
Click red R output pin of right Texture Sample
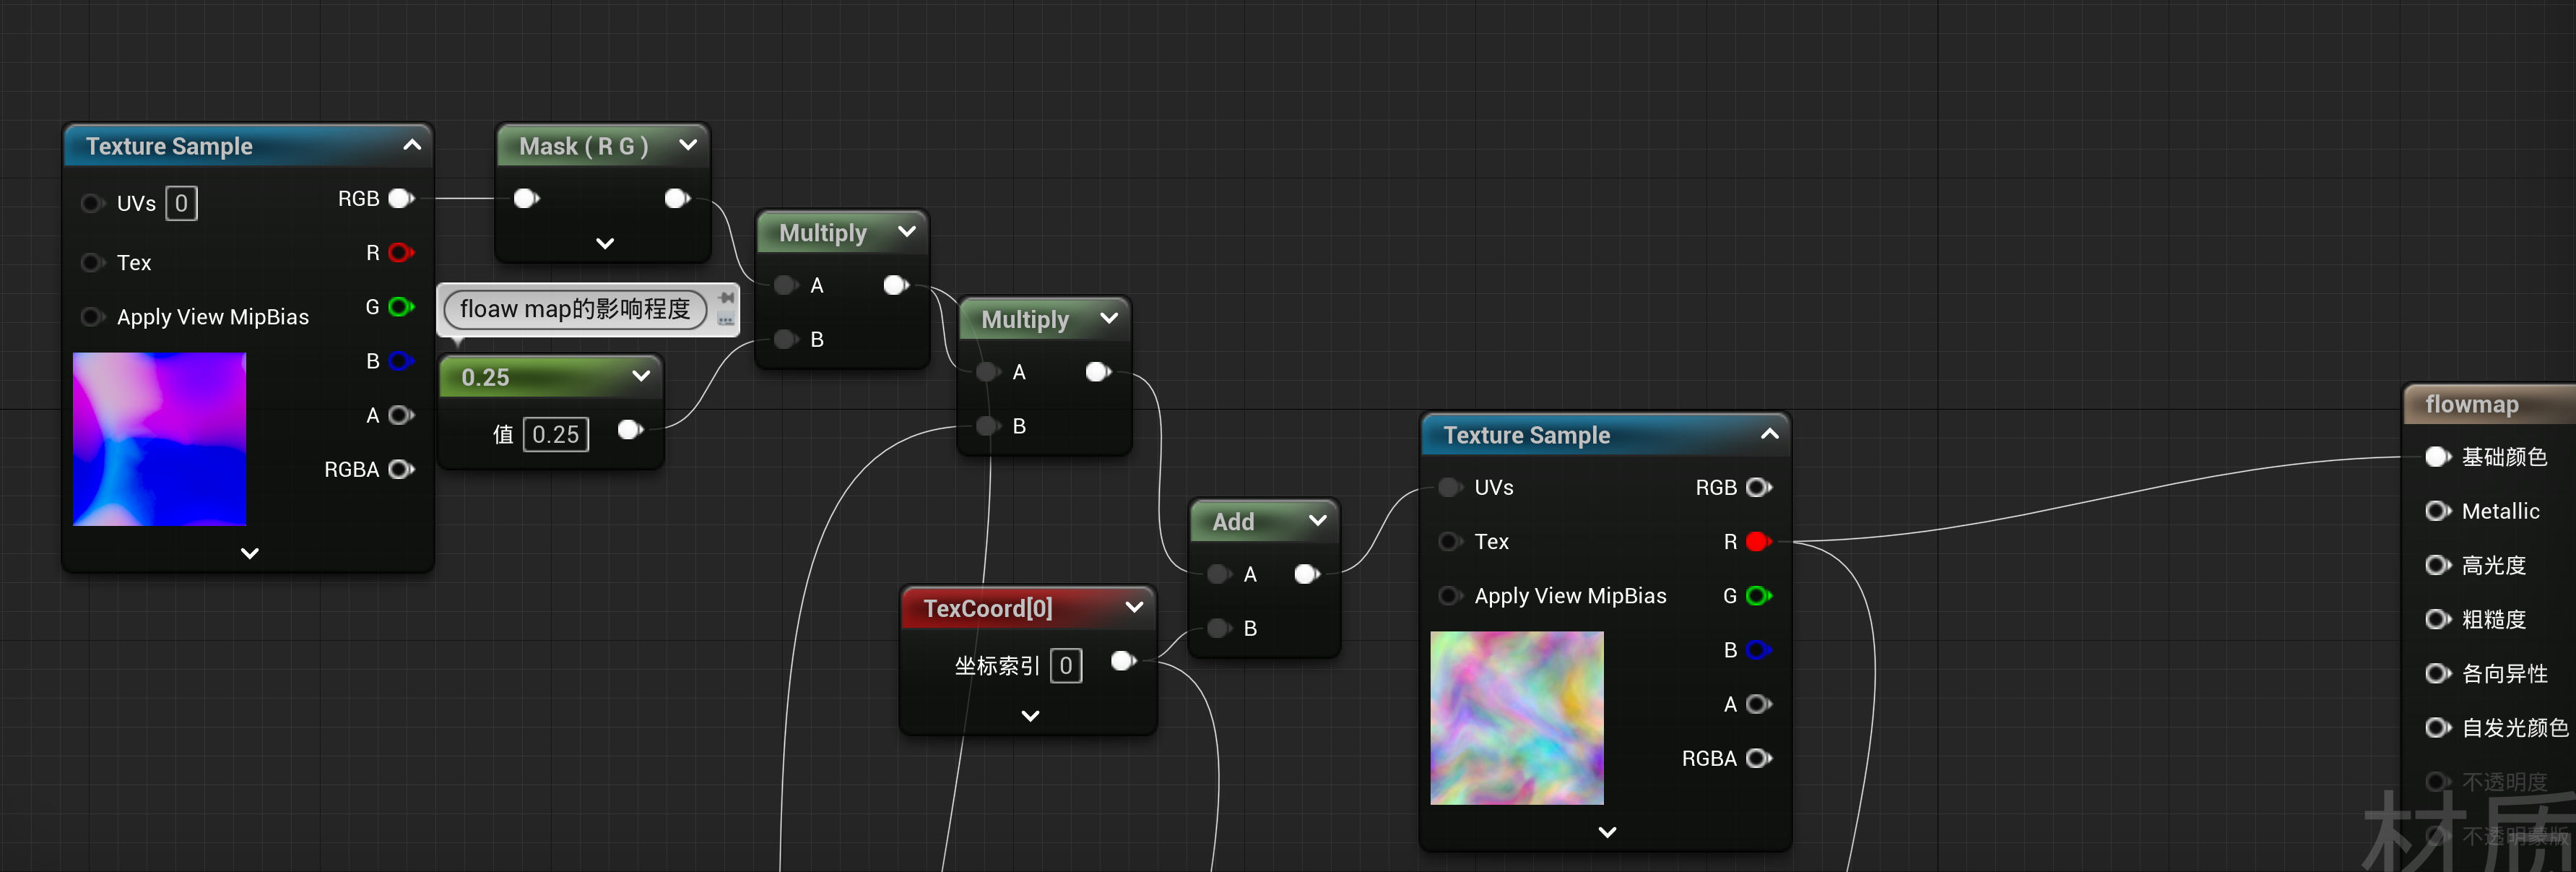coord(1759,541)
